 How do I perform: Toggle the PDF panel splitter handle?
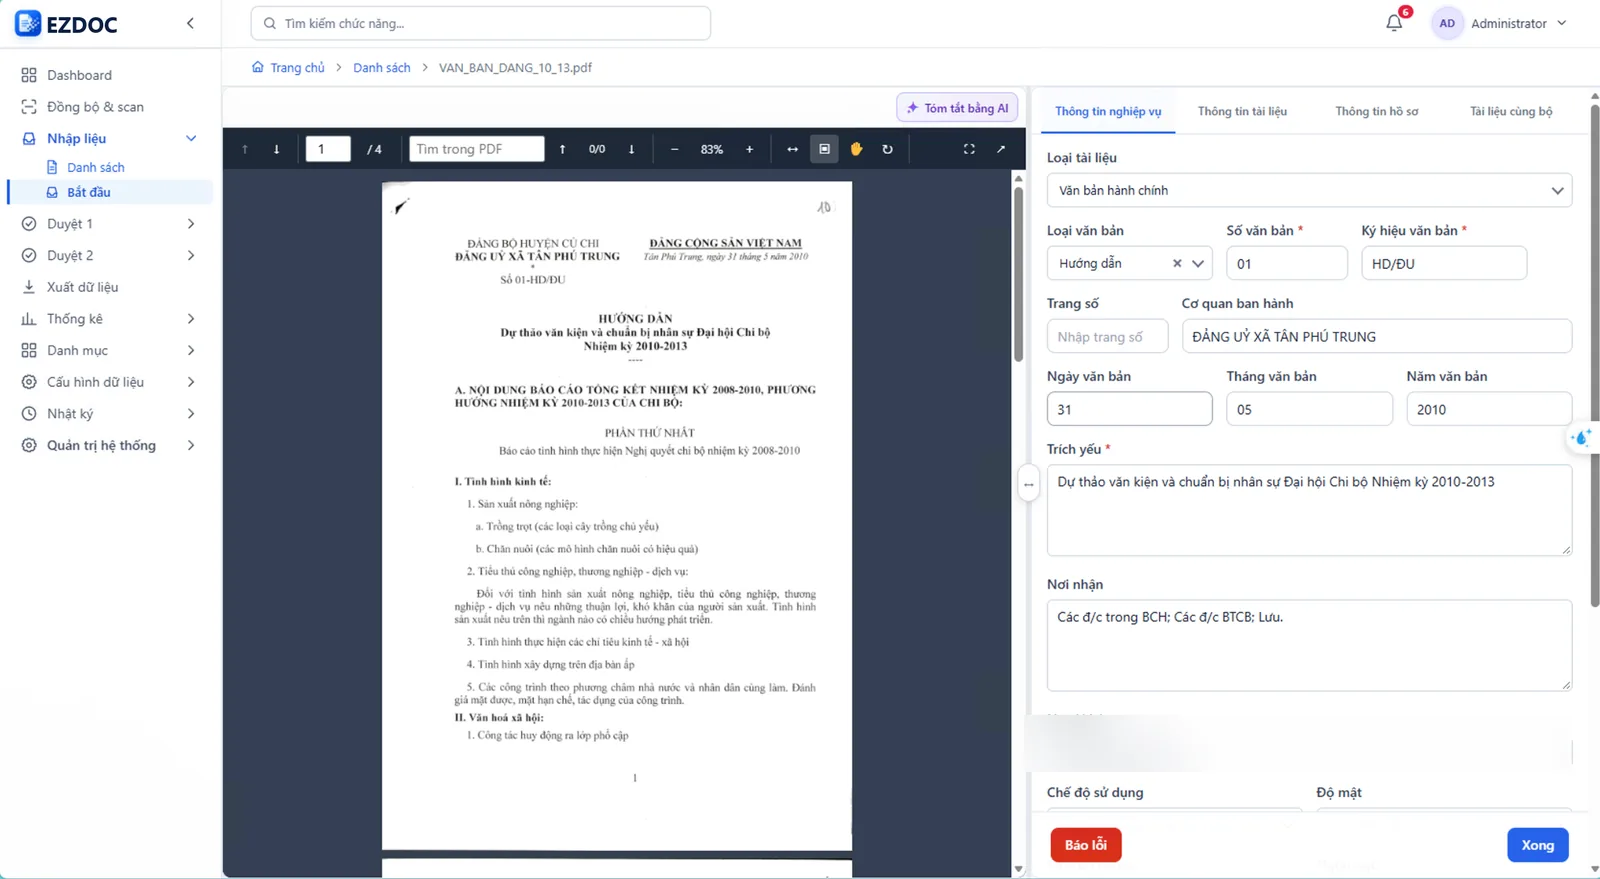tap(1028, 484)
